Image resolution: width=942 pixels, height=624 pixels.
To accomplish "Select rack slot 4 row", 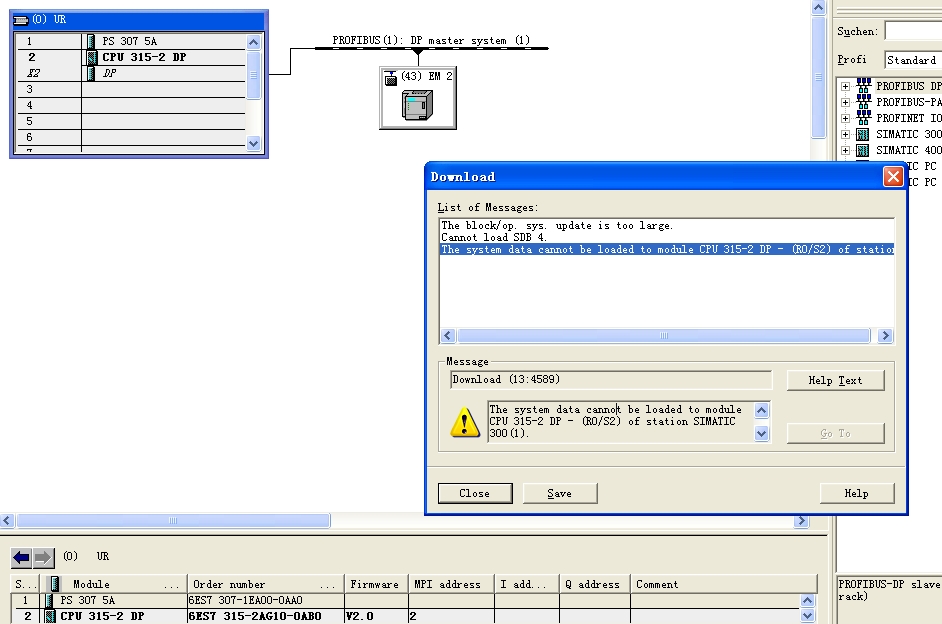I will (x=130, y=106).
